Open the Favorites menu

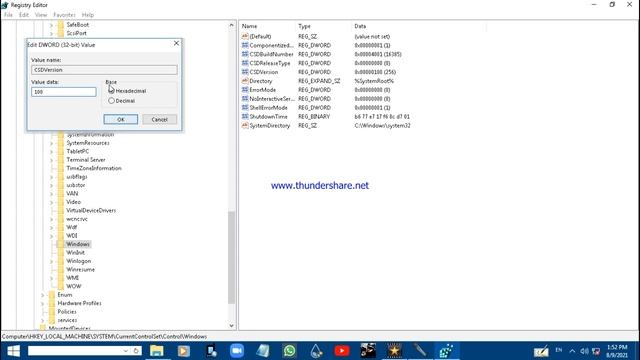(x=64, y=15)
